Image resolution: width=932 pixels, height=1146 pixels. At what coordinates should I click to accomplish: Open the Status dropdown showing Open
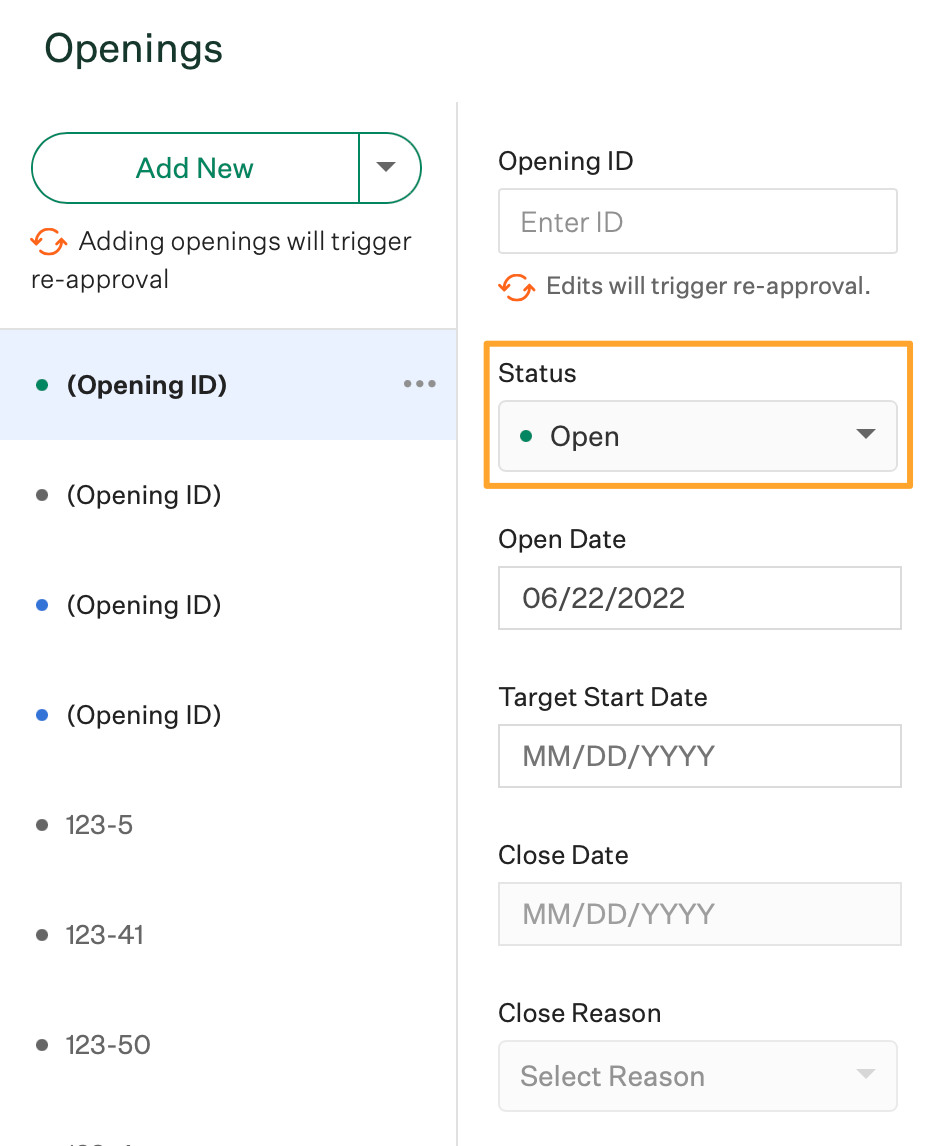(697, 436)
